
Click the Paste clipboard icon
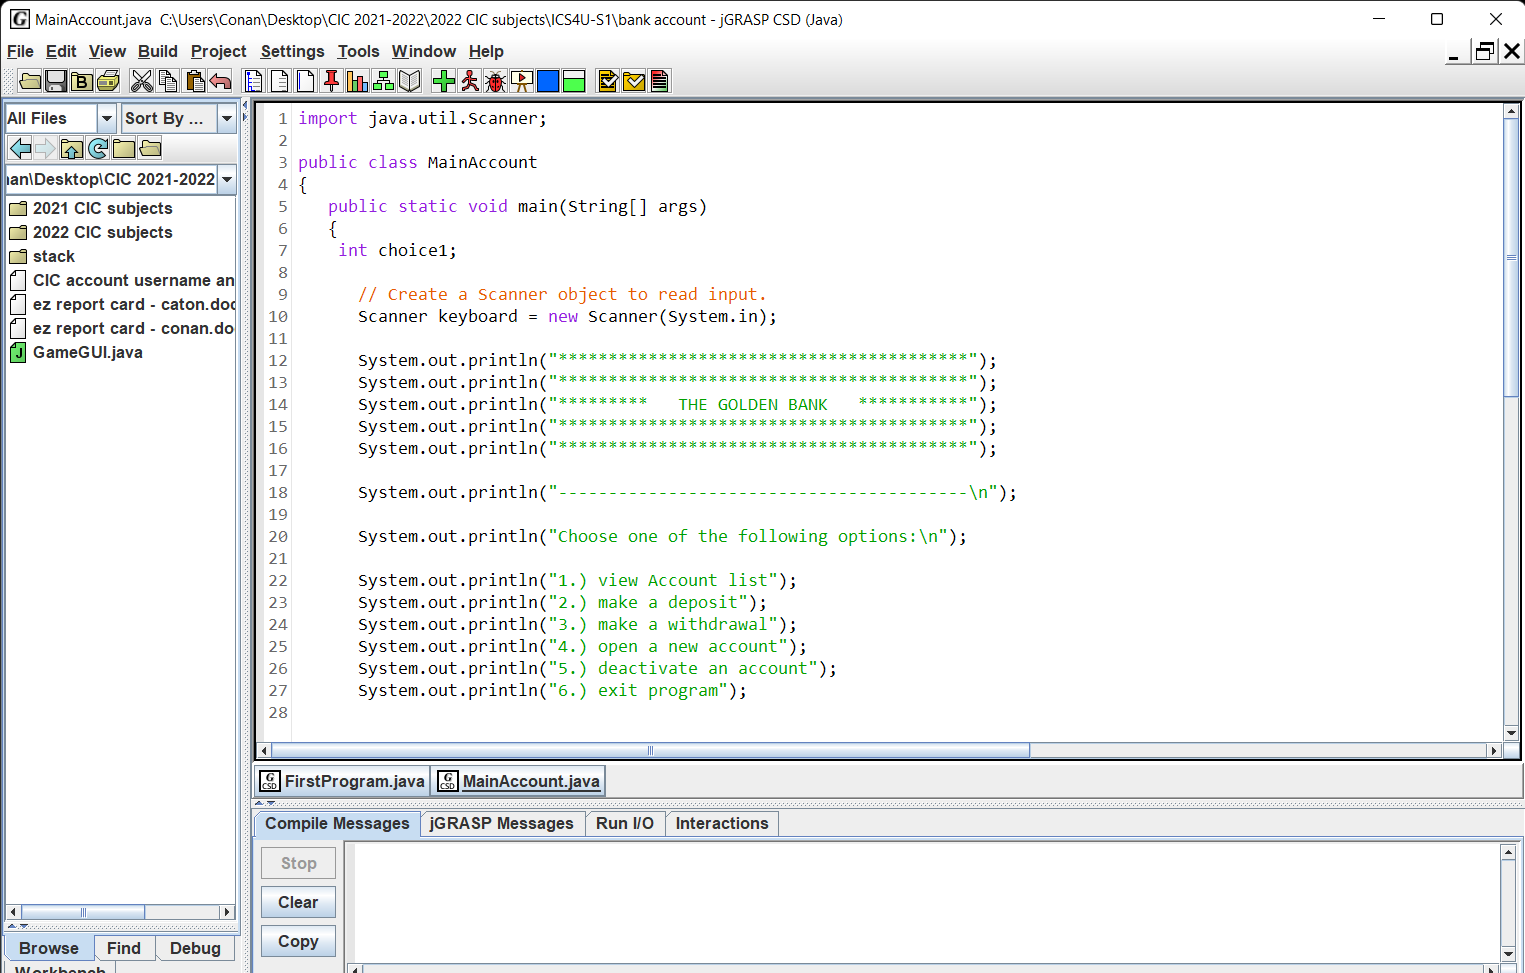tap(194, 81)
